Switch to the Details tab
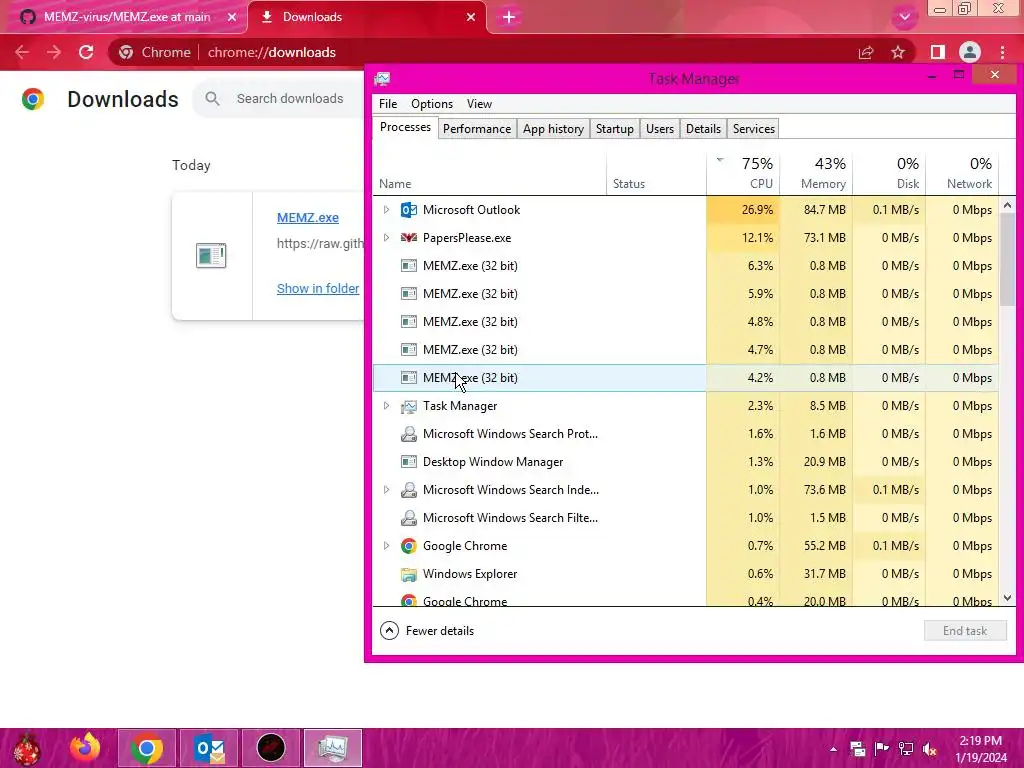1024x768 pixels. [x=703, y=129]
